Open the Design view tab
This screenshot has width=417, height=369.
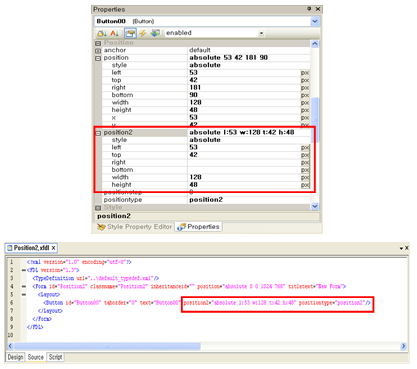point(15,357)
